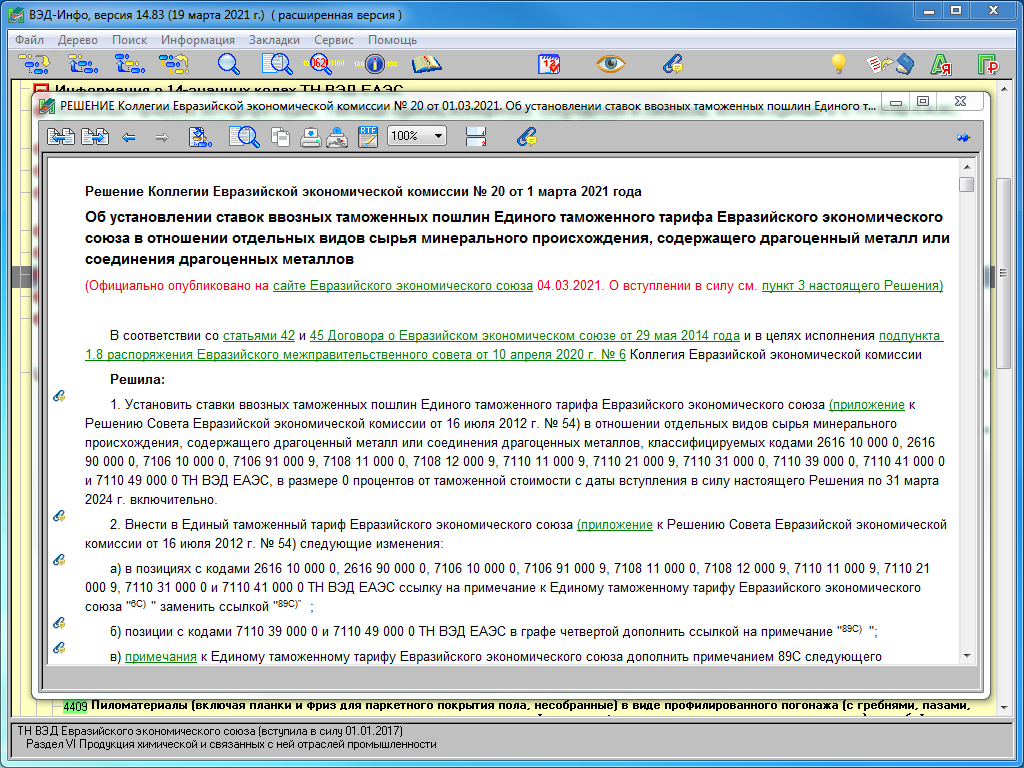Screen dimensions: 1024x768
Task: Open the Закладки menu
Action: (274, 40)
